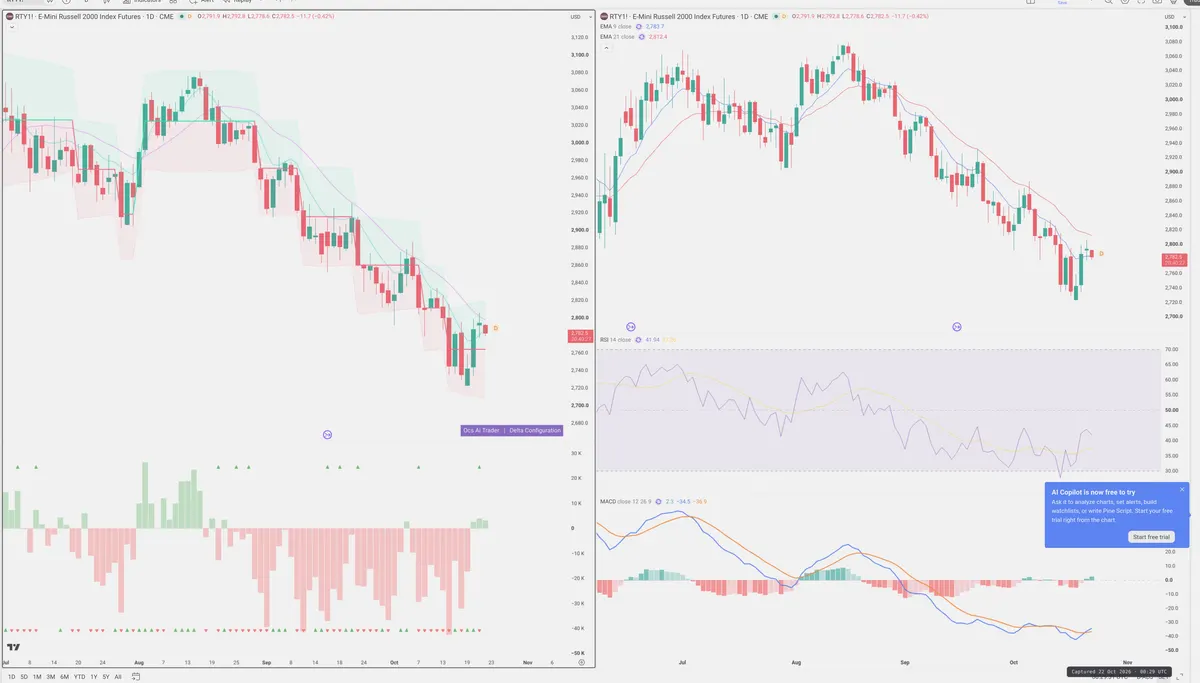Click the icon beside RSI legend values
Screen dimensions: 1200x683
click(639, 340)
